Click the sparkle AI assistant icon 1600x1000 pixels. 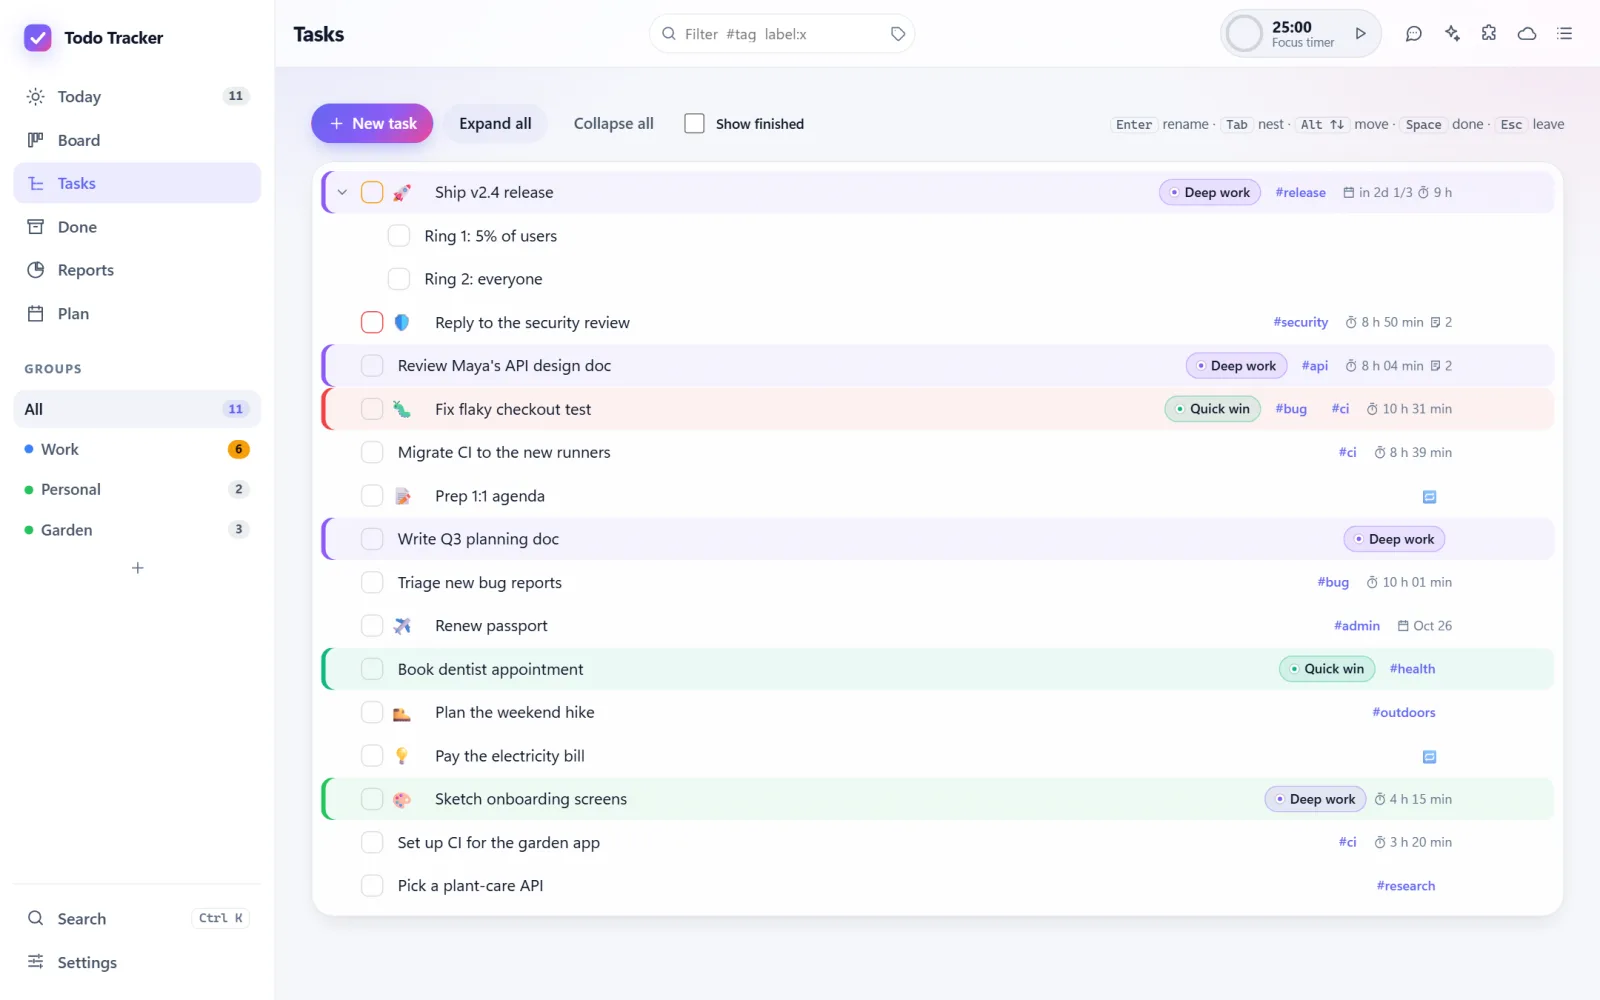[1452, 34]
